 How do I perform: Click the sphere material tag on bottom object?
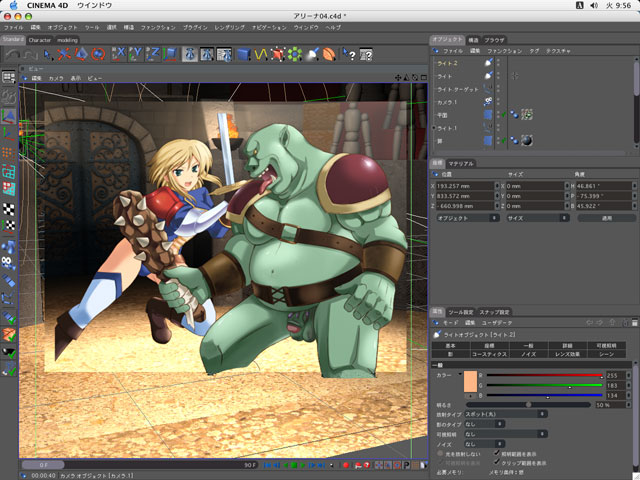(x=527, y=140)
